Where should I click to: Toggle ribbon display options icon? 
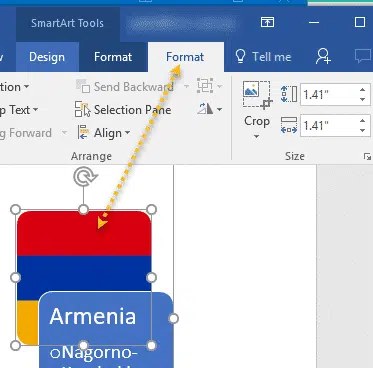tap(267, 22)
